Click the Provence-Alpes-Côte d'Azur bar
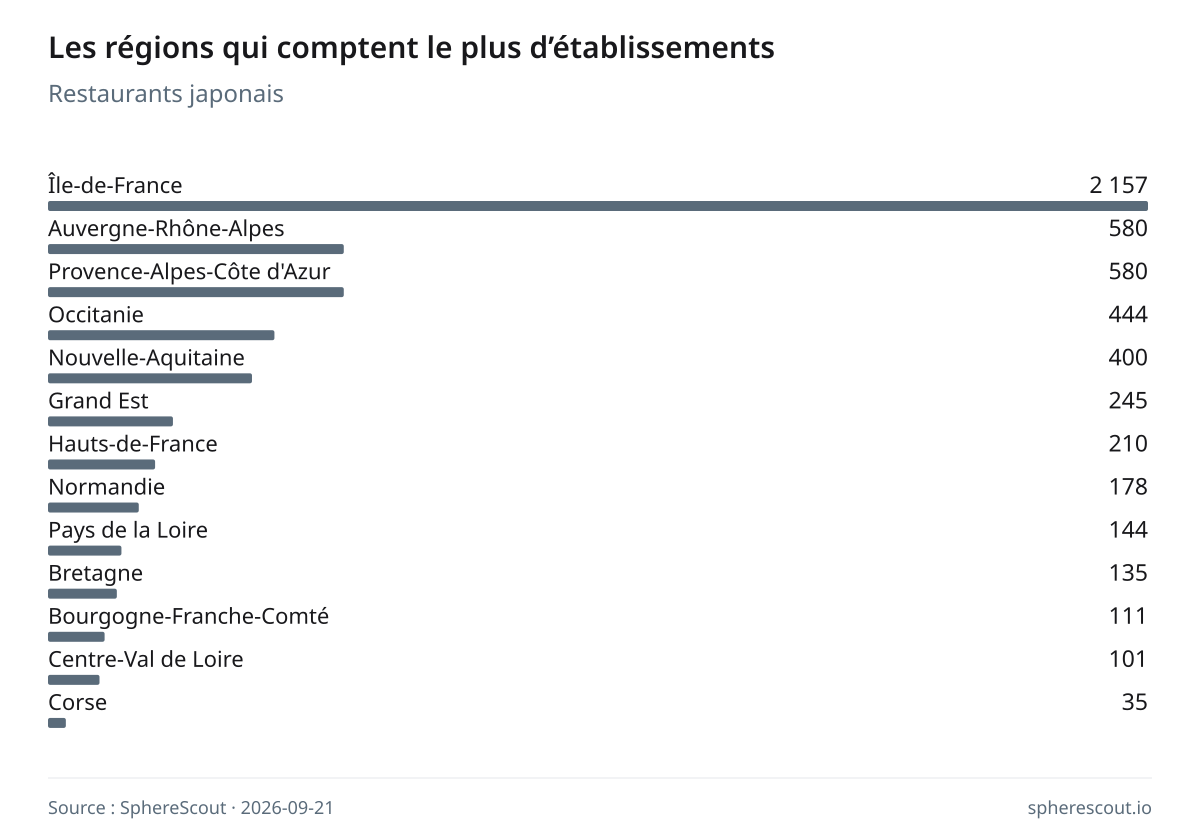The image size is (1200, 840). click(196, 292)
